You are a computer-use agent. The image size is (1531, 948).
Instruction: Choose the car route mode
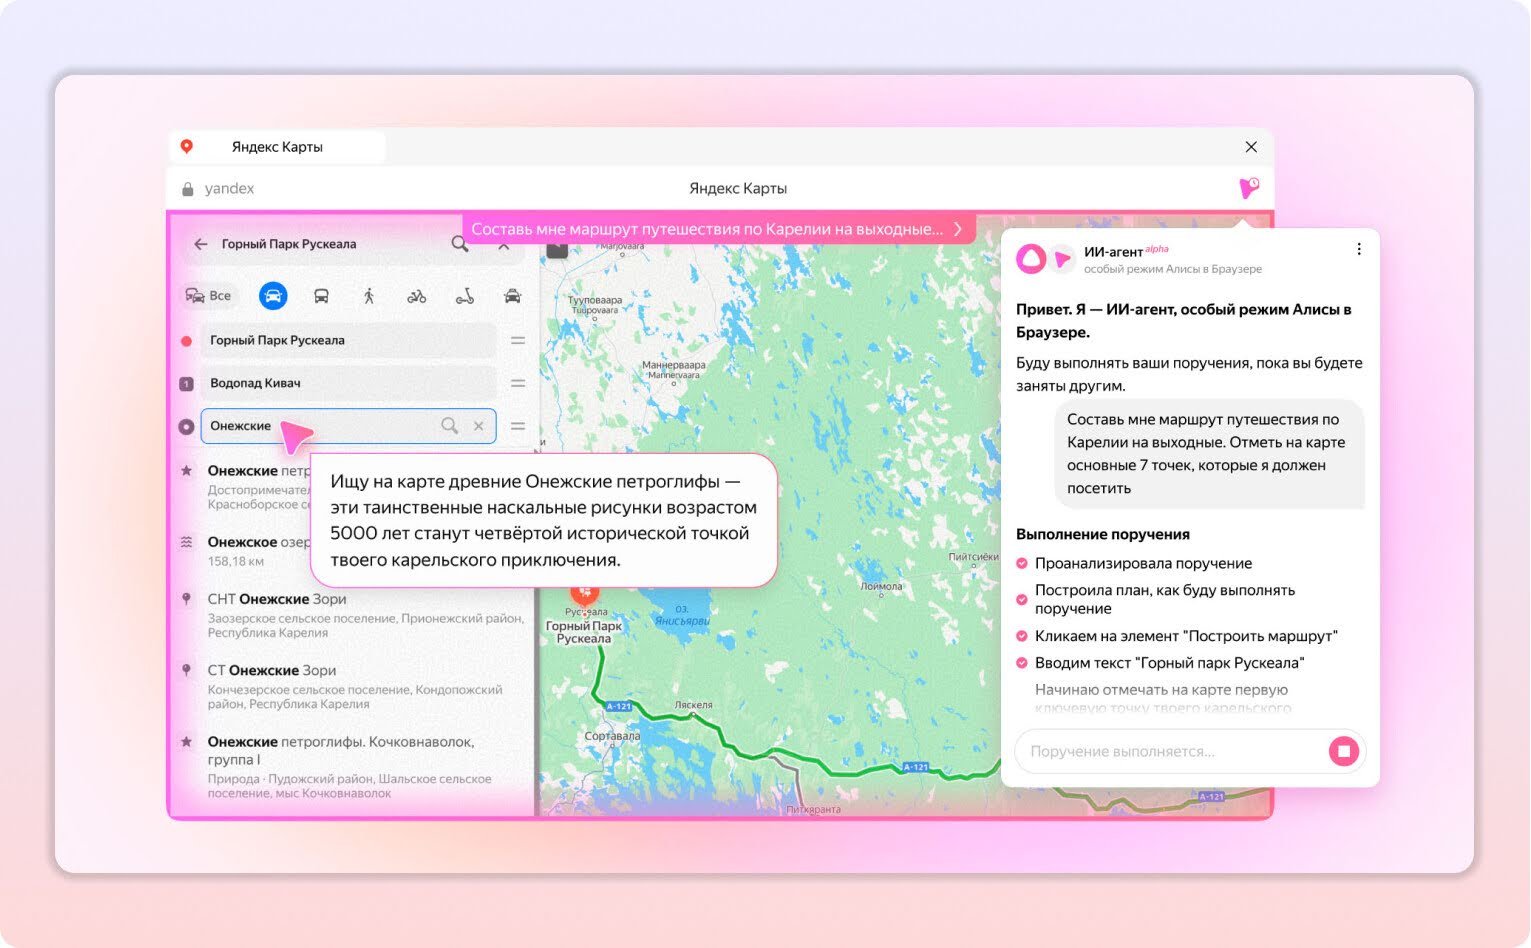tap(273, 296)
